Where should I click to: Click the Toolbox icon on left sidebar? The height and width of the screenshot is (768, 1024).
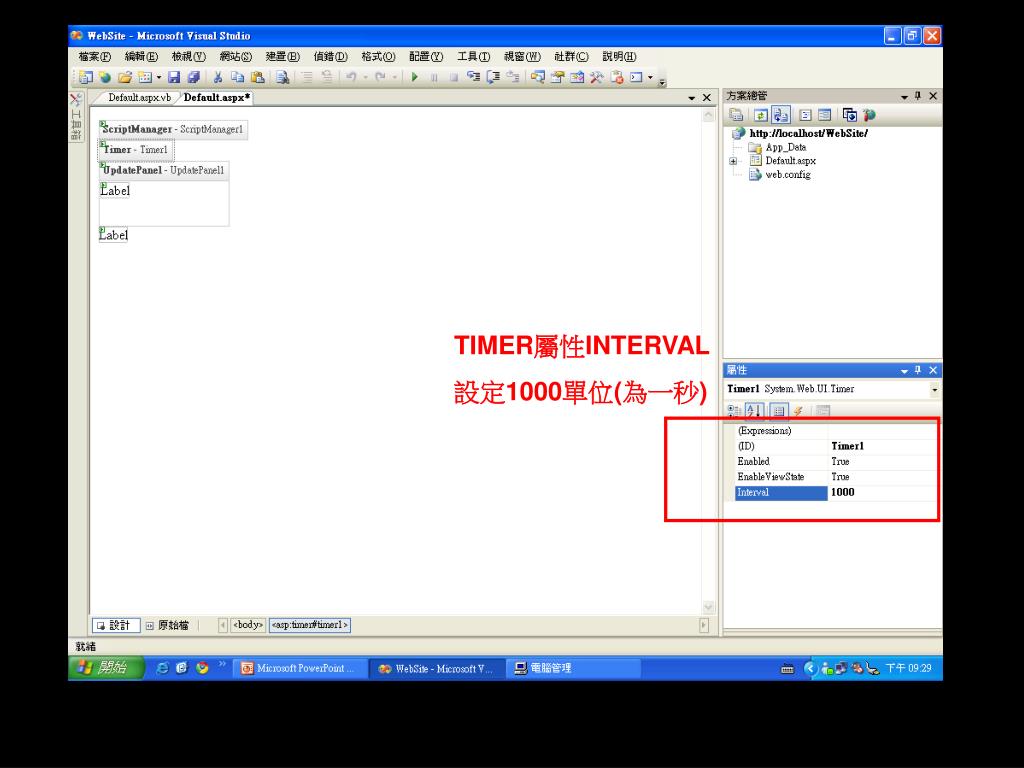pyautogui.click(x=76, y=101)
